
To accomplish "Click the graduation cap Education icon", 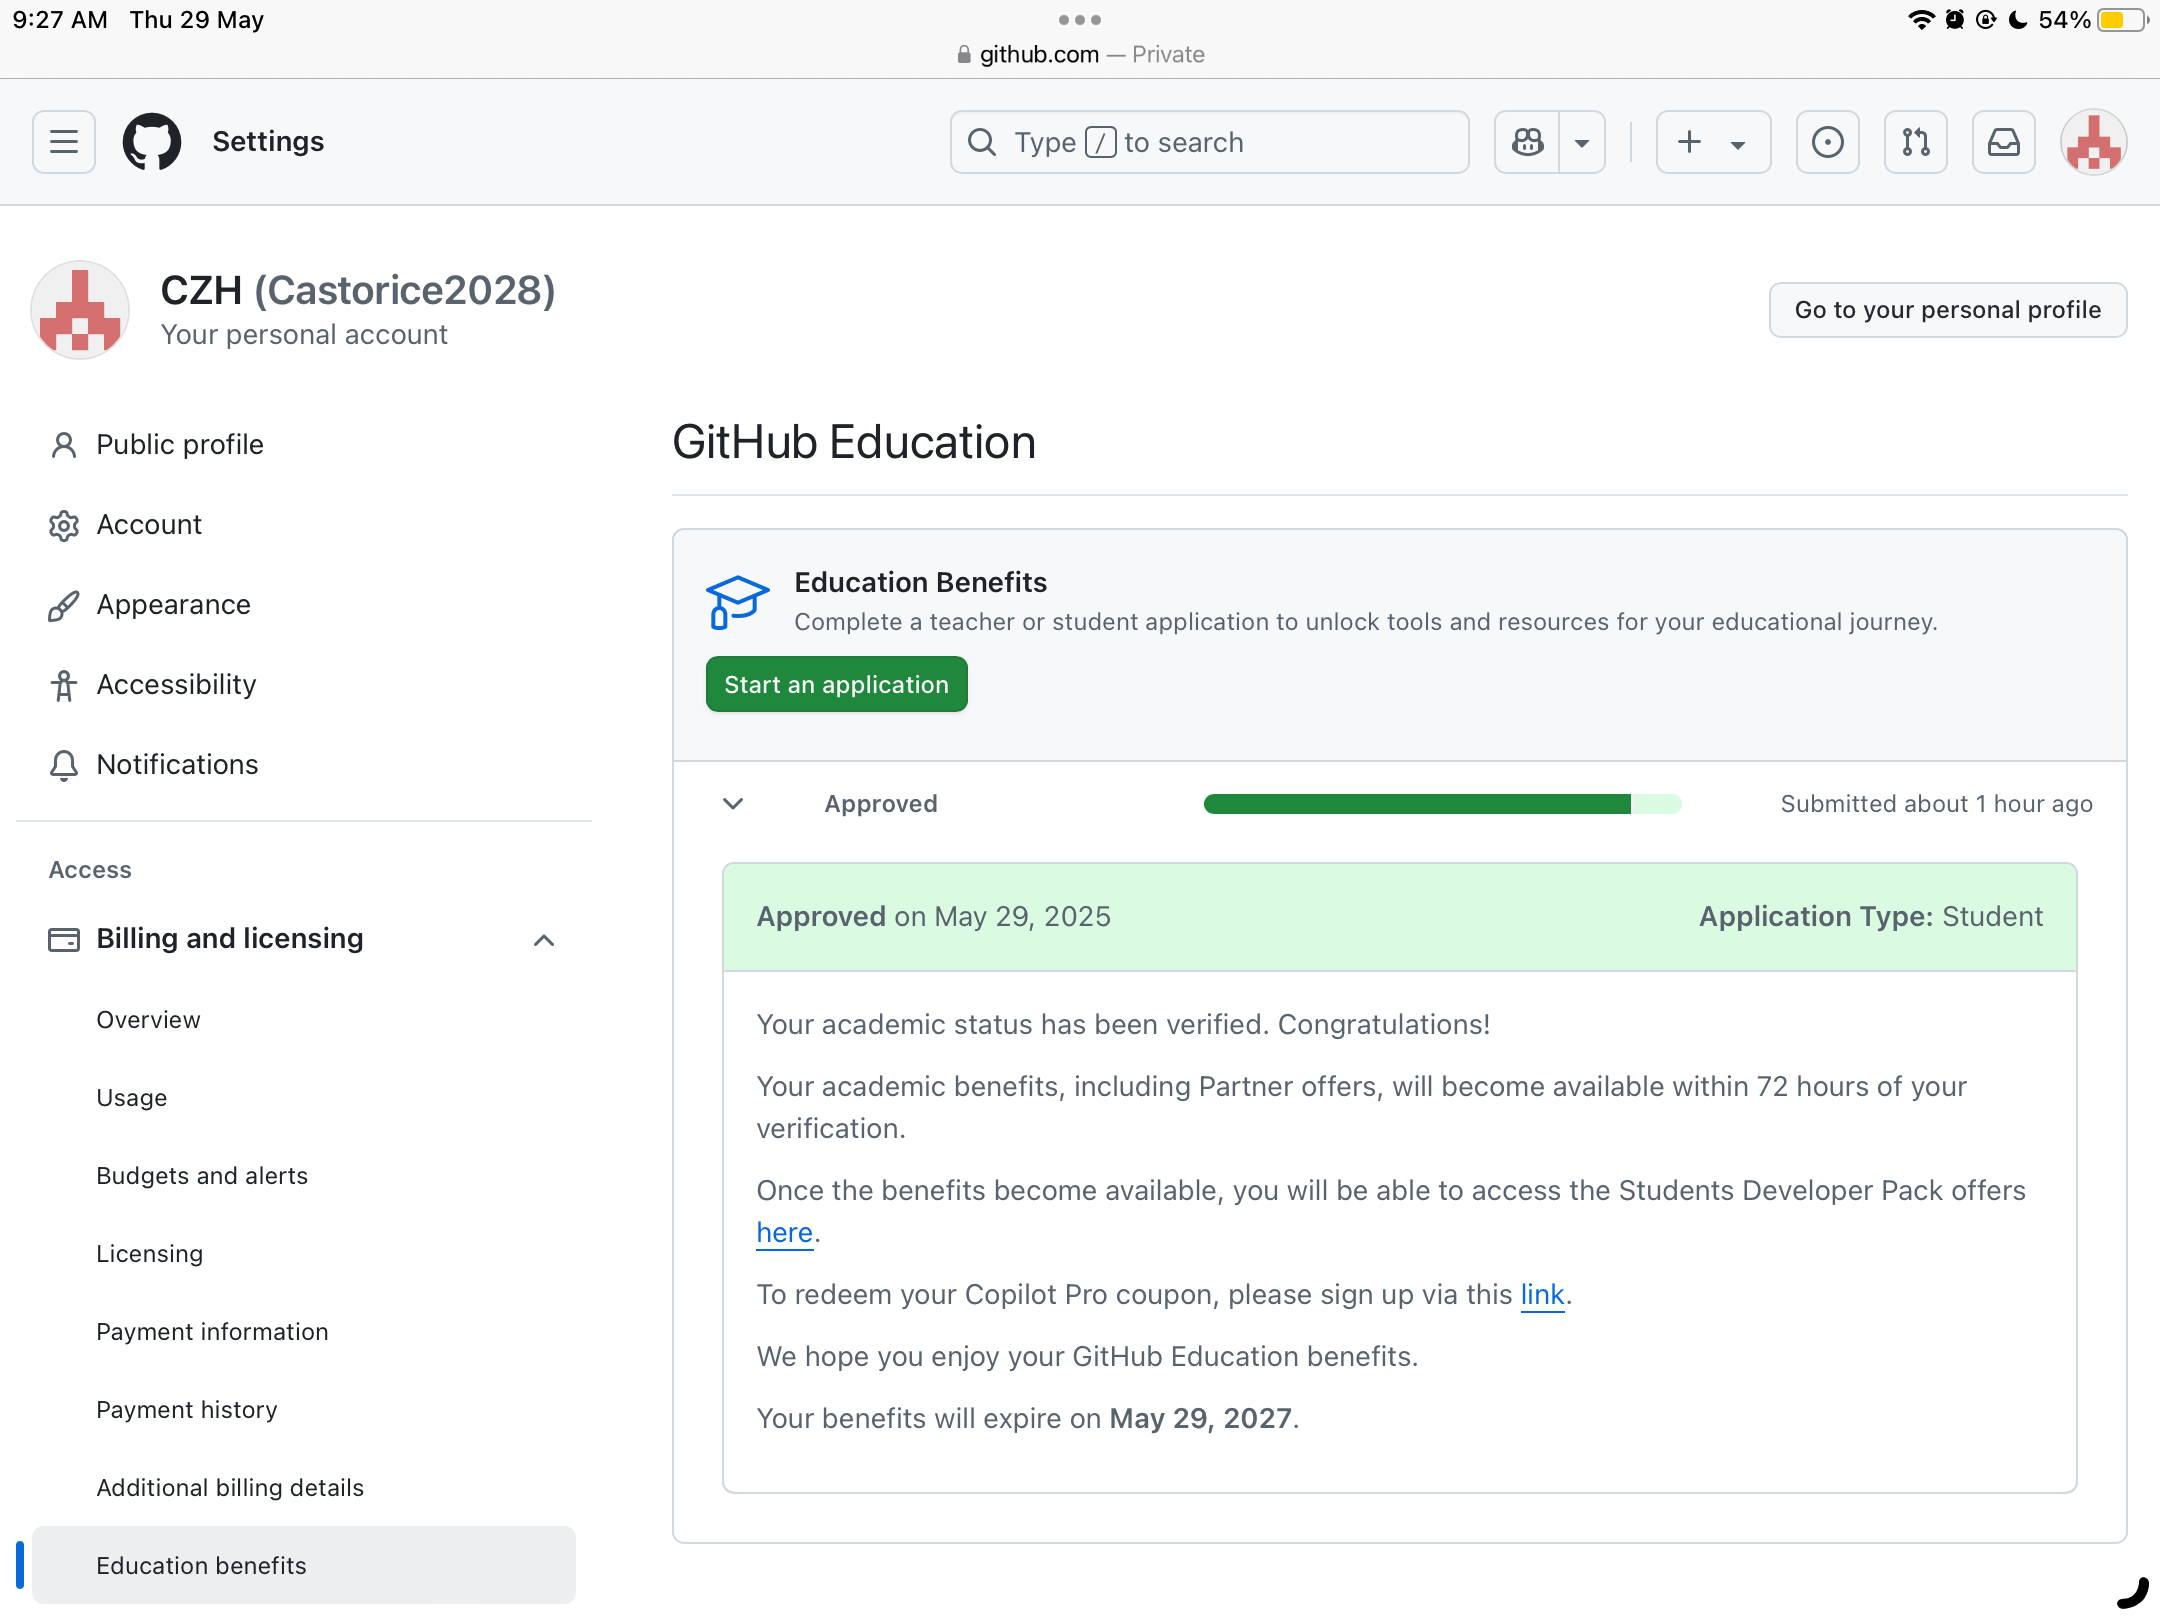I will pyautogui.click(x=737, y=602).
